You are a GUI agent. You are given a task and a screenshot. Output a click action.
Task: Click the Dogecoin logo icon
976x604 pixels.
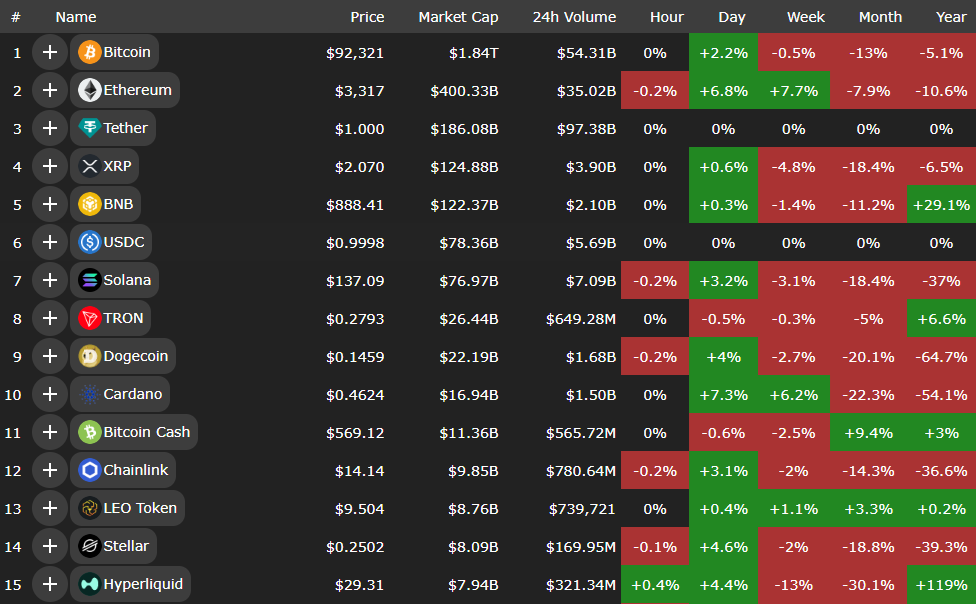pos(90,356)
